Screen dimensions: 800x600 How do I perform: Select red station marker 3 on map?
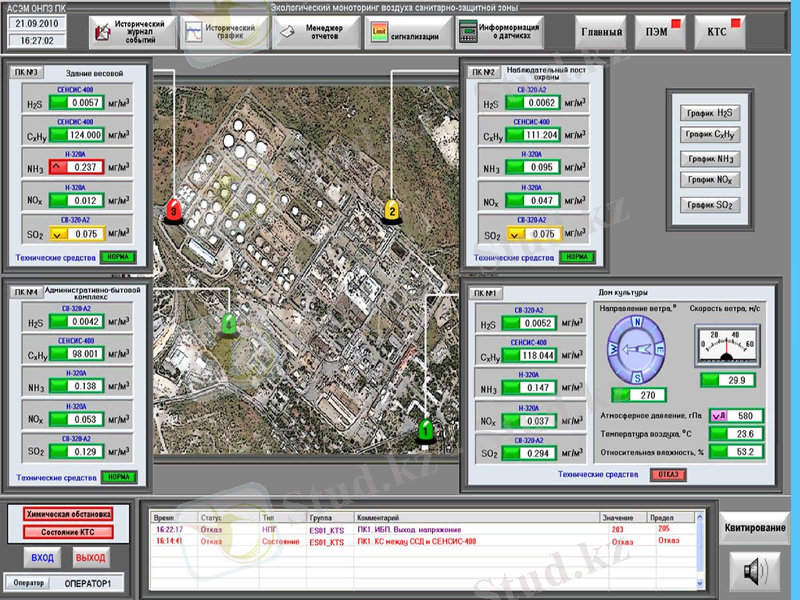[174, 211]
